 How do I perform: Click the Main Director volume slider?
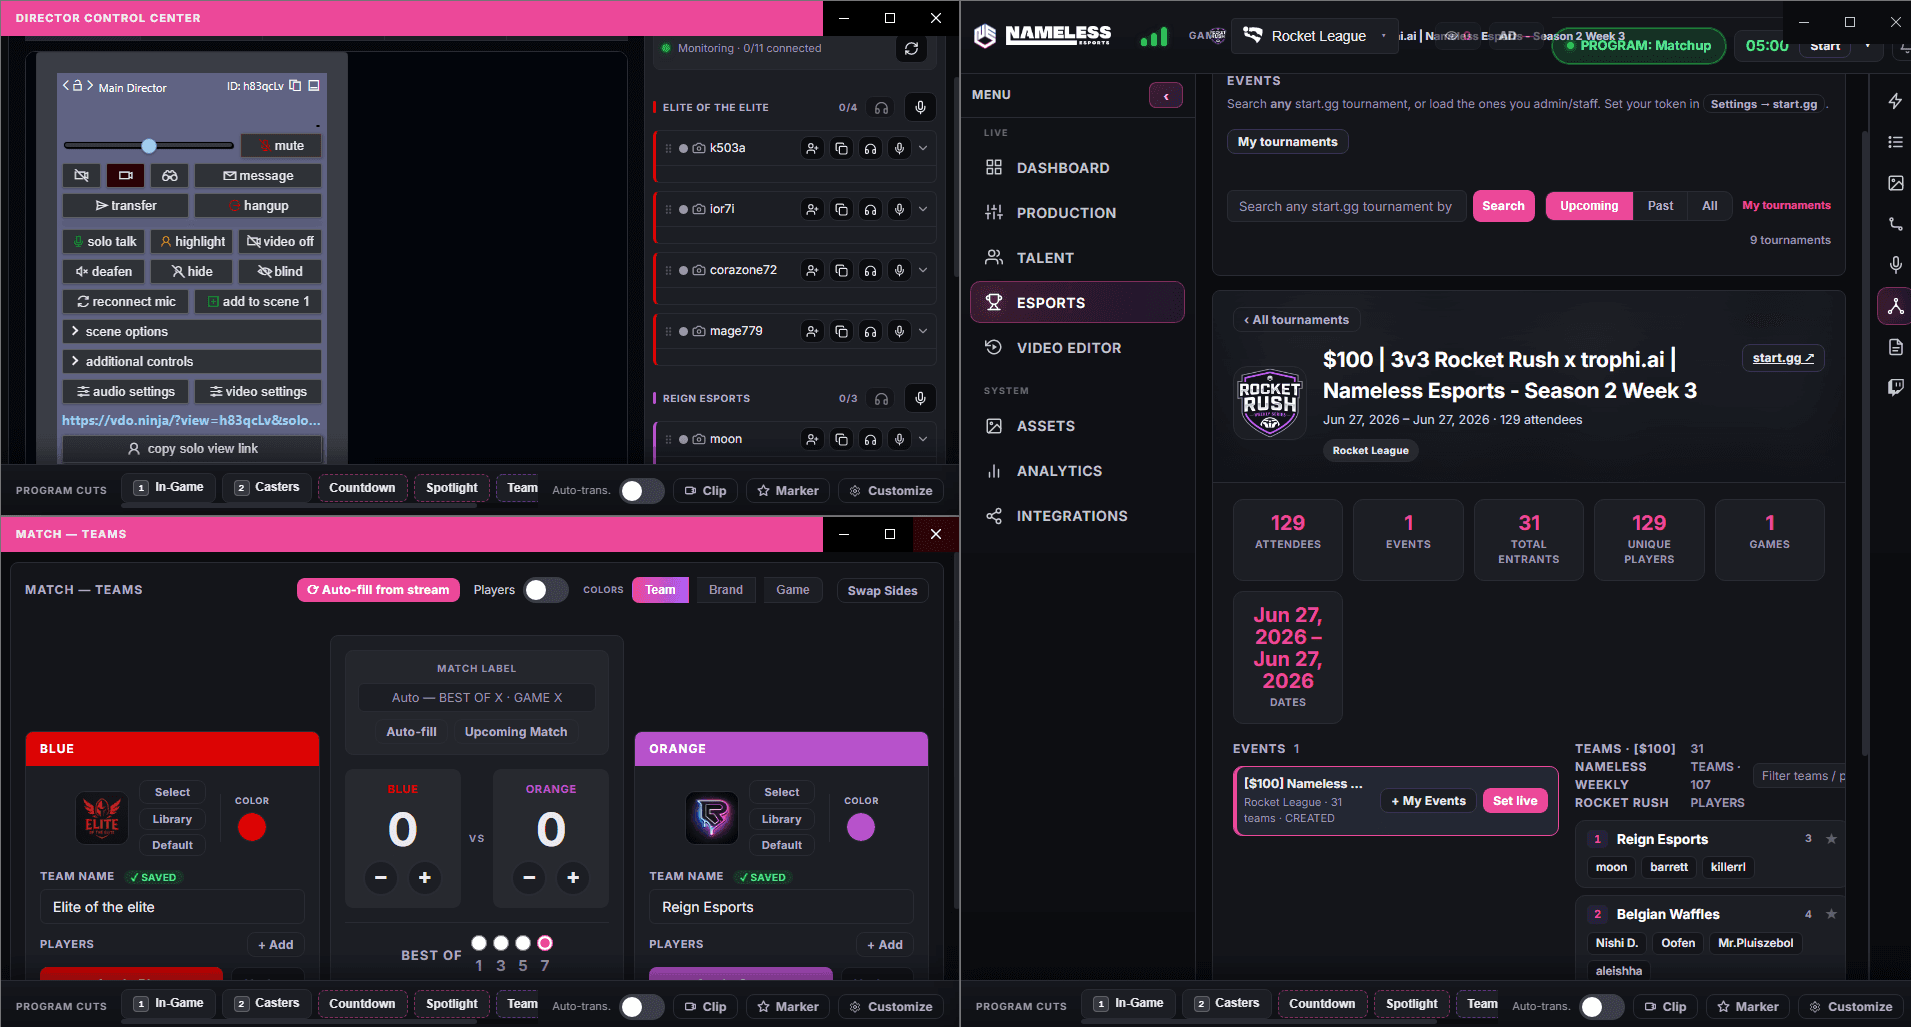(x=149, y=146)
